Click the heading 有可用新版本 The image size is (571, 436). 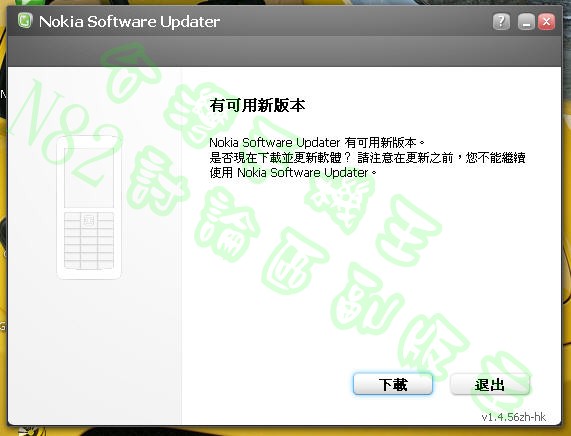[x=257, y=105]
